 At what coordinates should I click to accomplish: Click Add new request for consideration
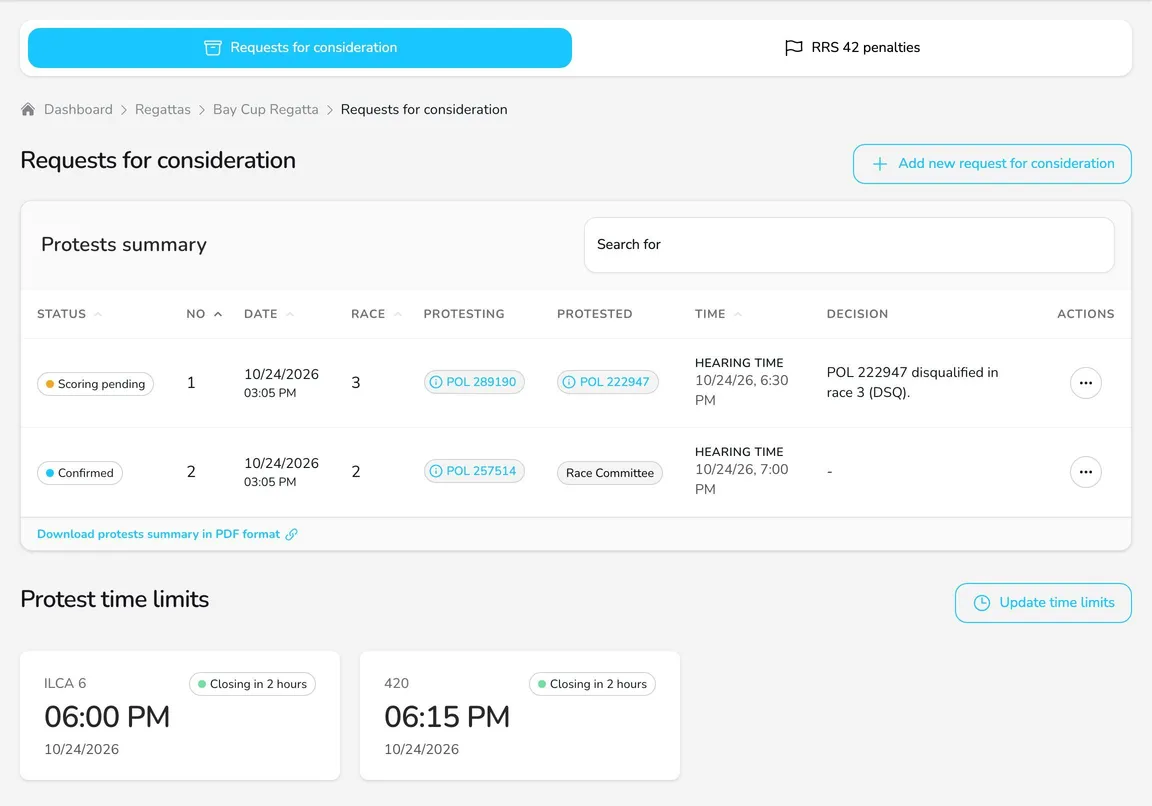click(992, 164)
